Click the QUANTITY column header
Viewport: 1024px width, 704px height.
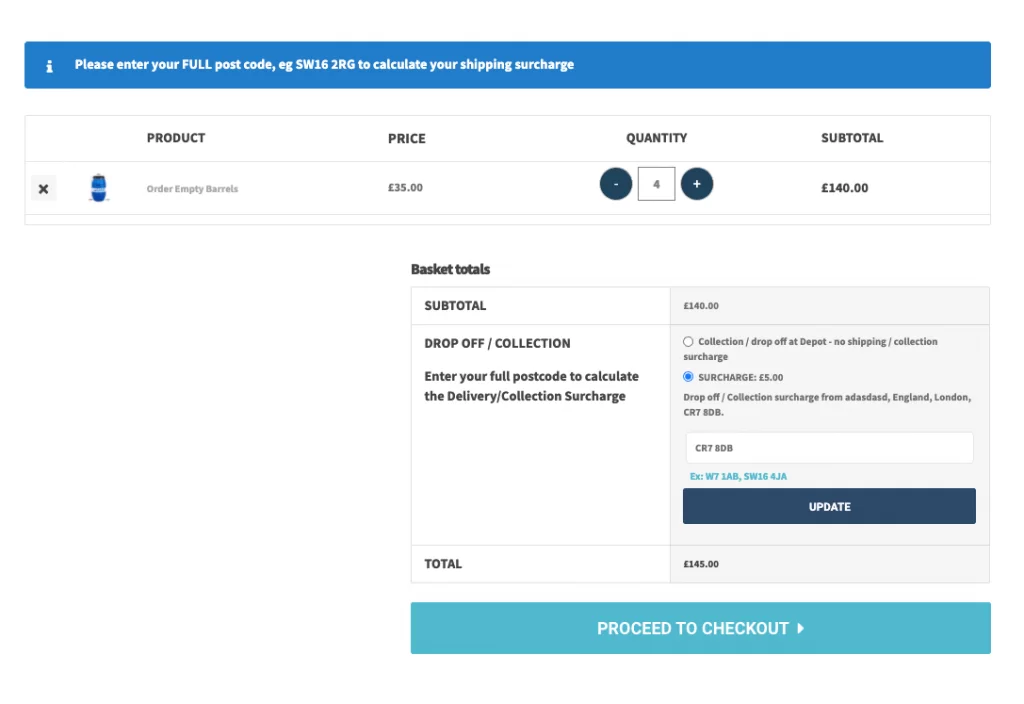(x=656, y=138)
